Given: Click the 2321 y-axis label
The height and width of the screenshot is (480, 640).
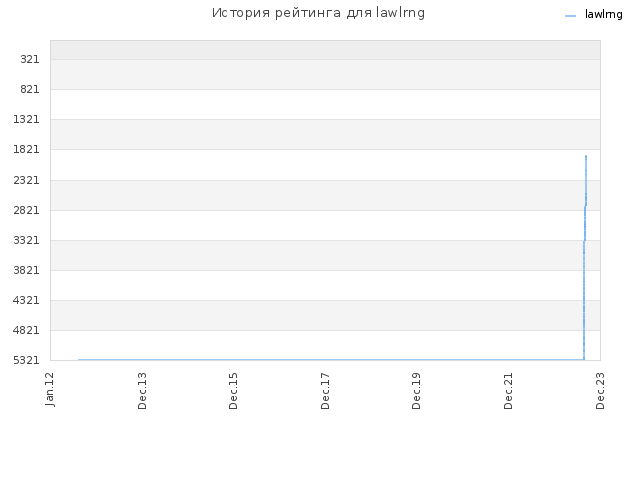Looking at the screenshot, I should click(27, 180).
